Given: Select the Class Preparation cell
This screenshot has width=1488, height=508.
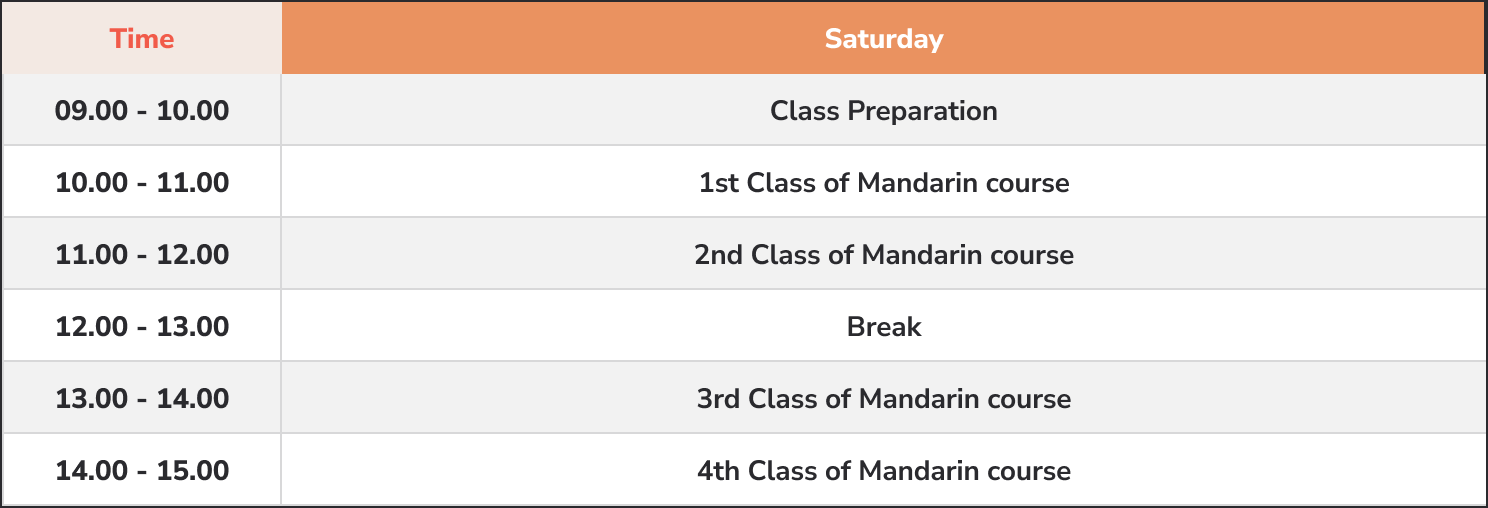Looking at the screenshot, I should [x=884, y=110].
